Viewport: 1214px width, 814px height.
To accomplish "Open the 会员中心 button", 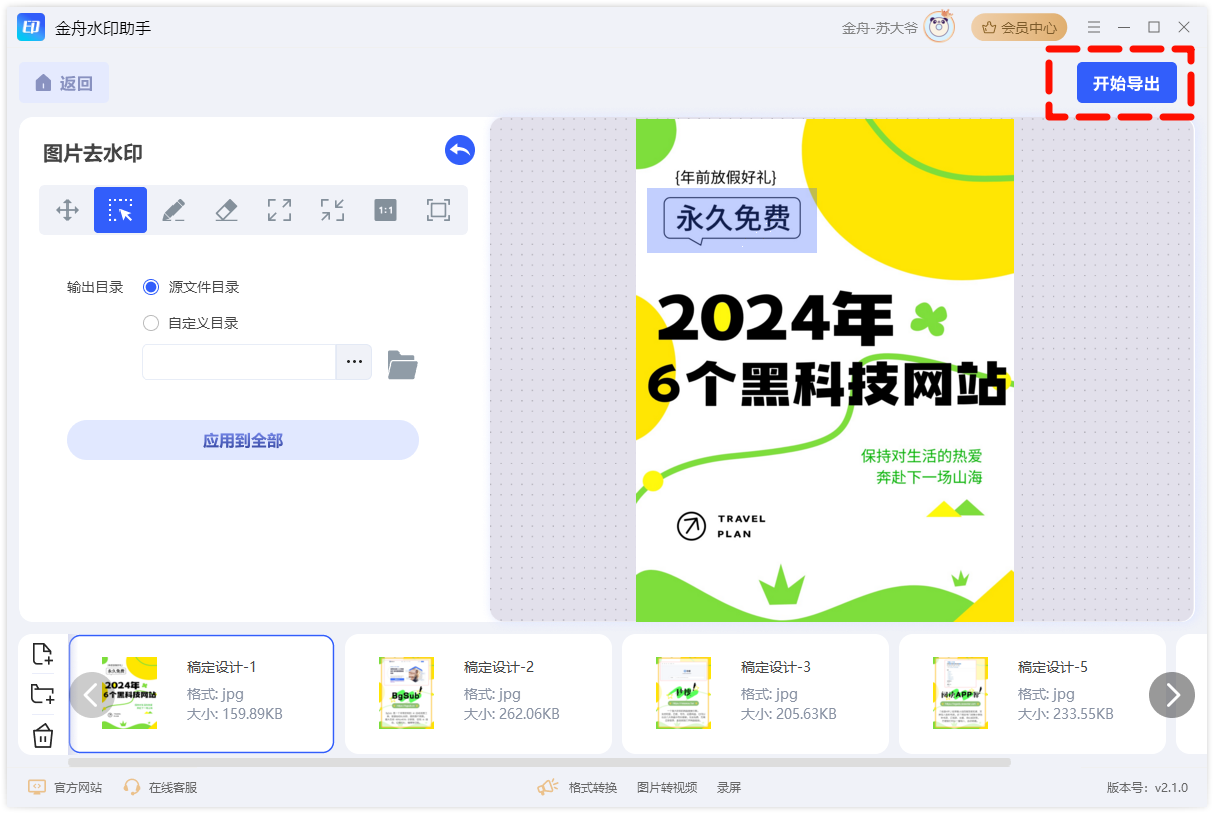I will click(1019, 27).
